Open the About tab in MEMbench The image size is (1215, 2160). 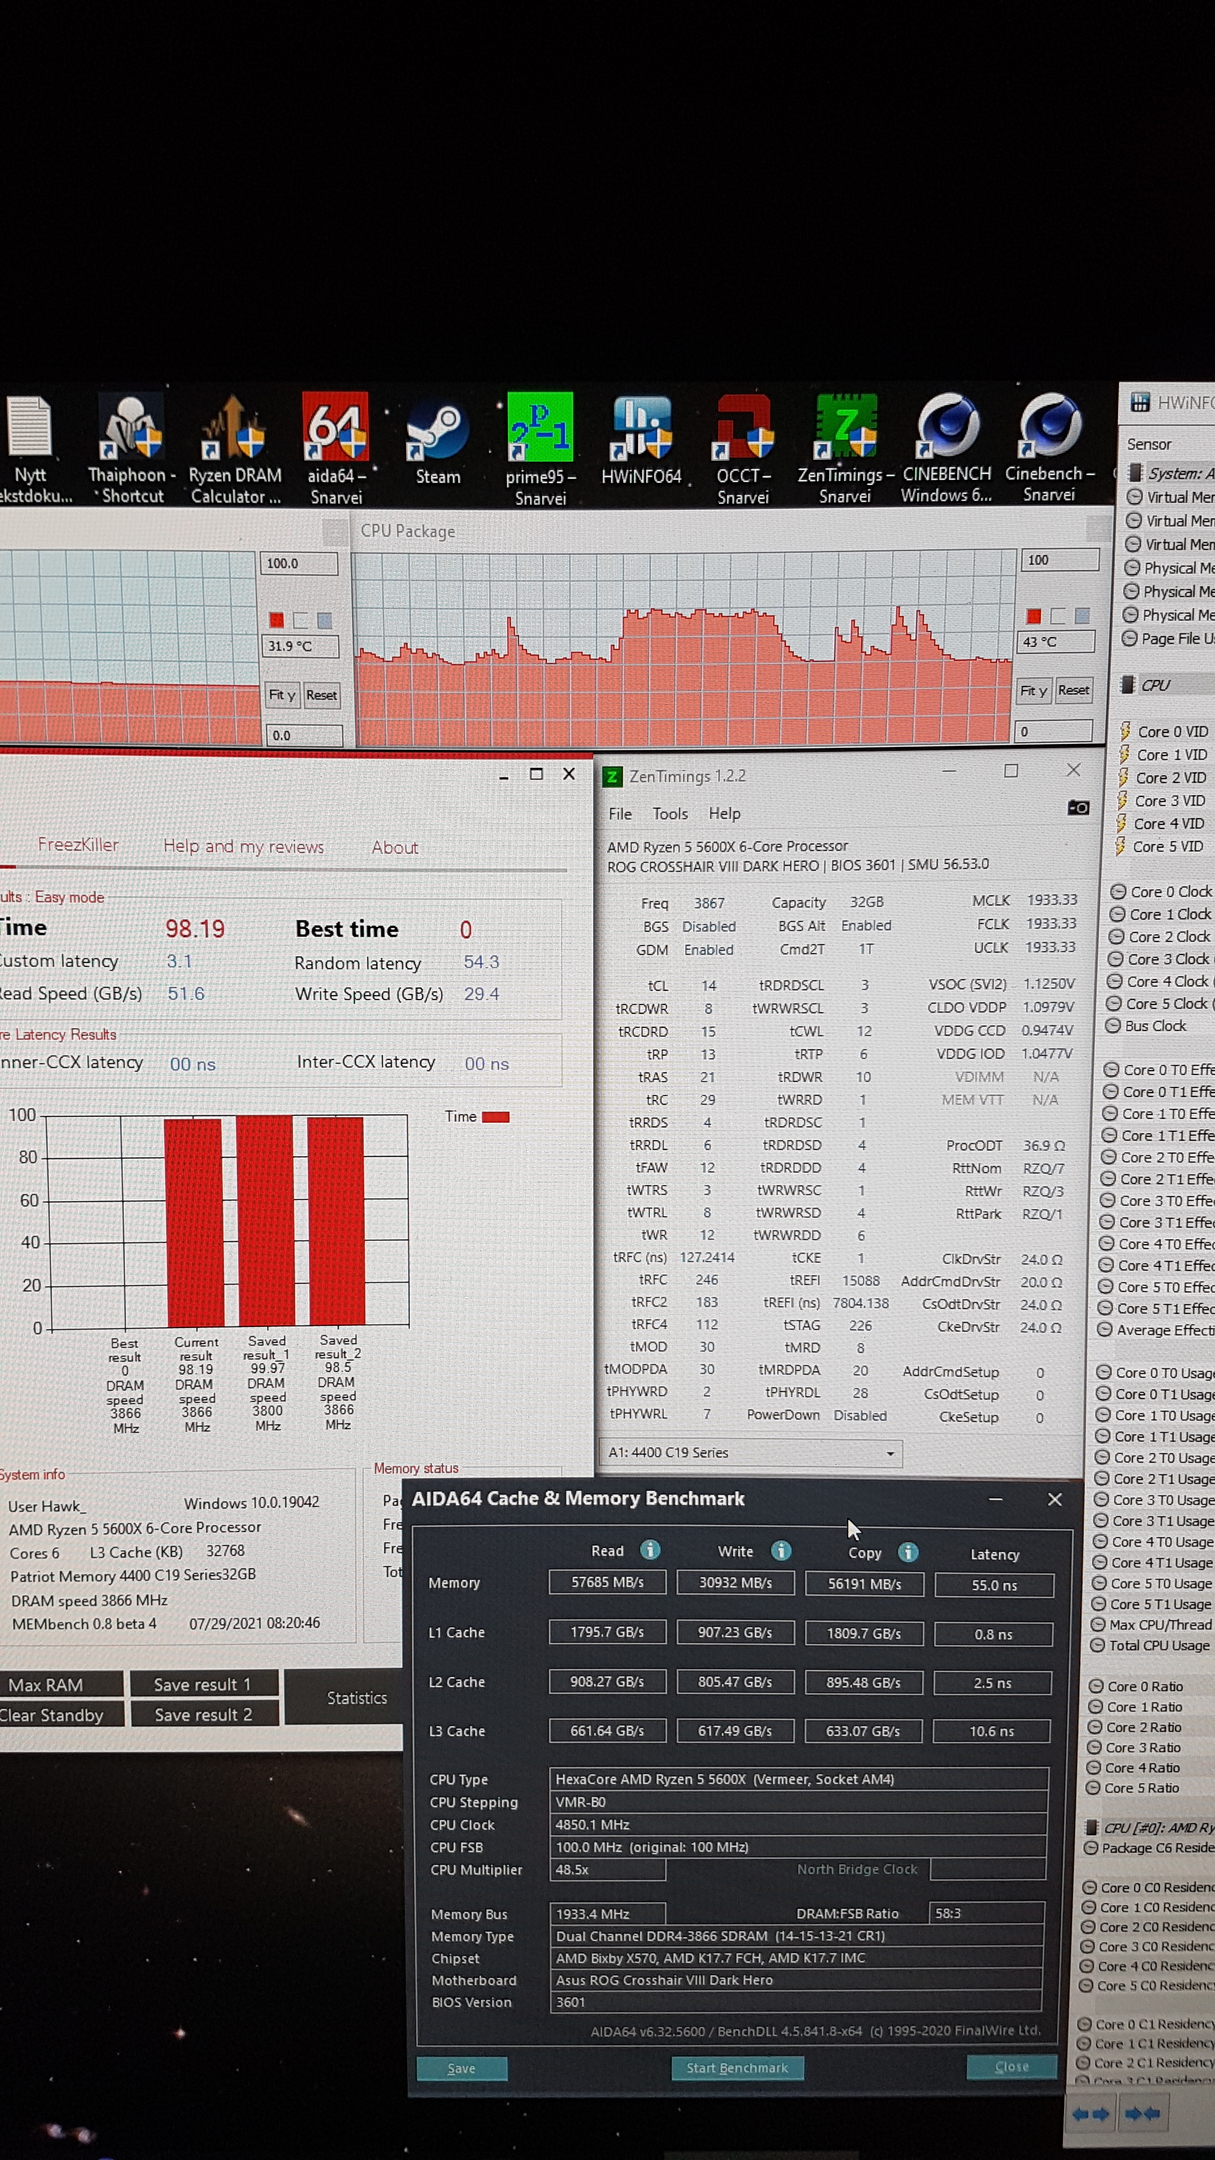click(395, 848)
